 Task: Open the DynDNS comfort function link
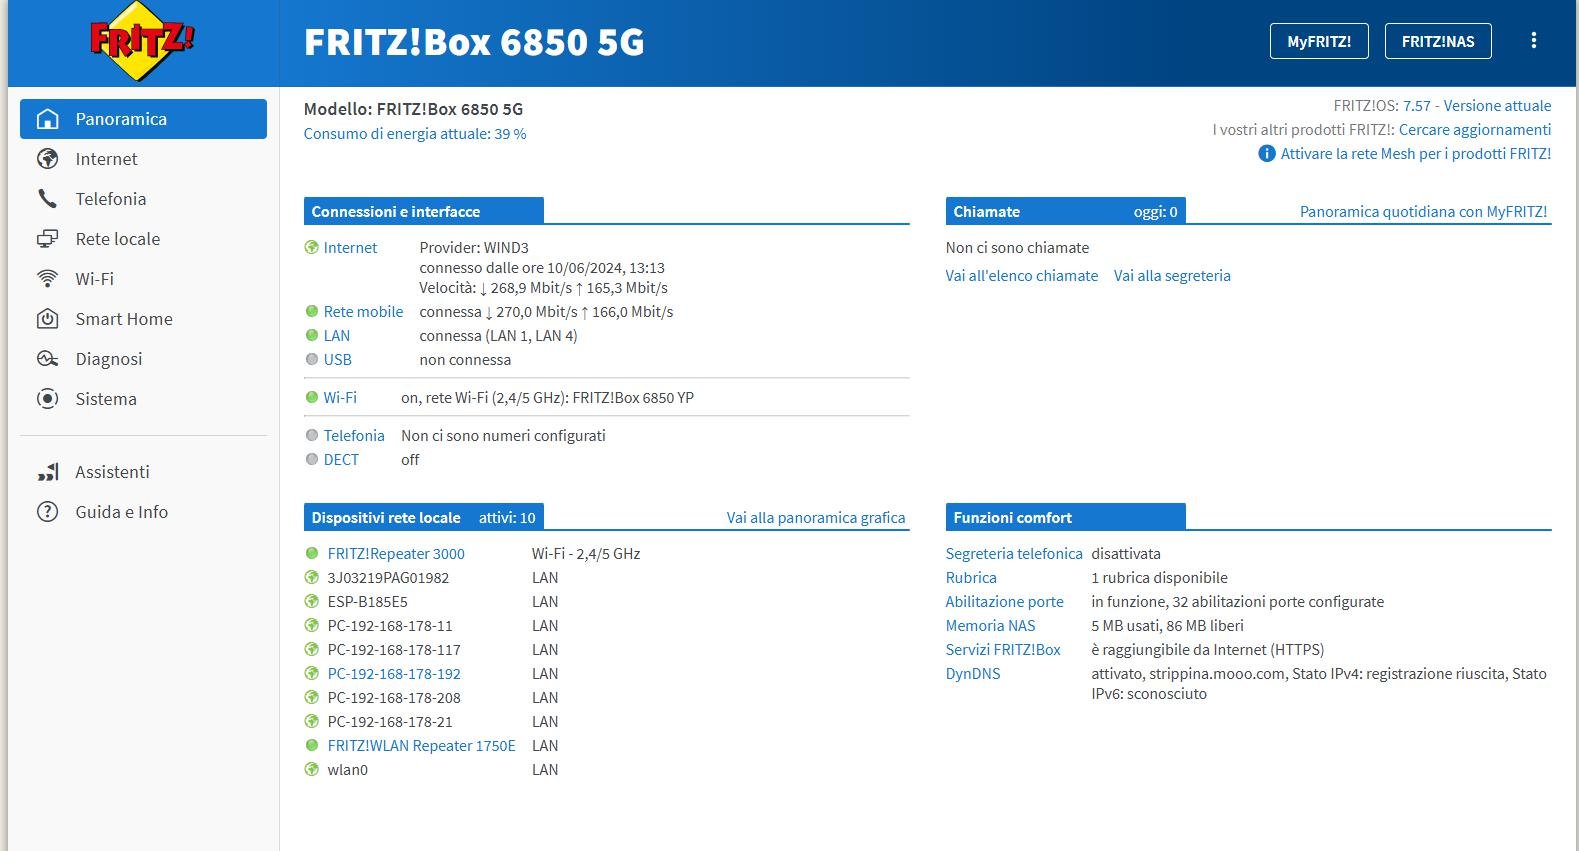pos(973,674)
